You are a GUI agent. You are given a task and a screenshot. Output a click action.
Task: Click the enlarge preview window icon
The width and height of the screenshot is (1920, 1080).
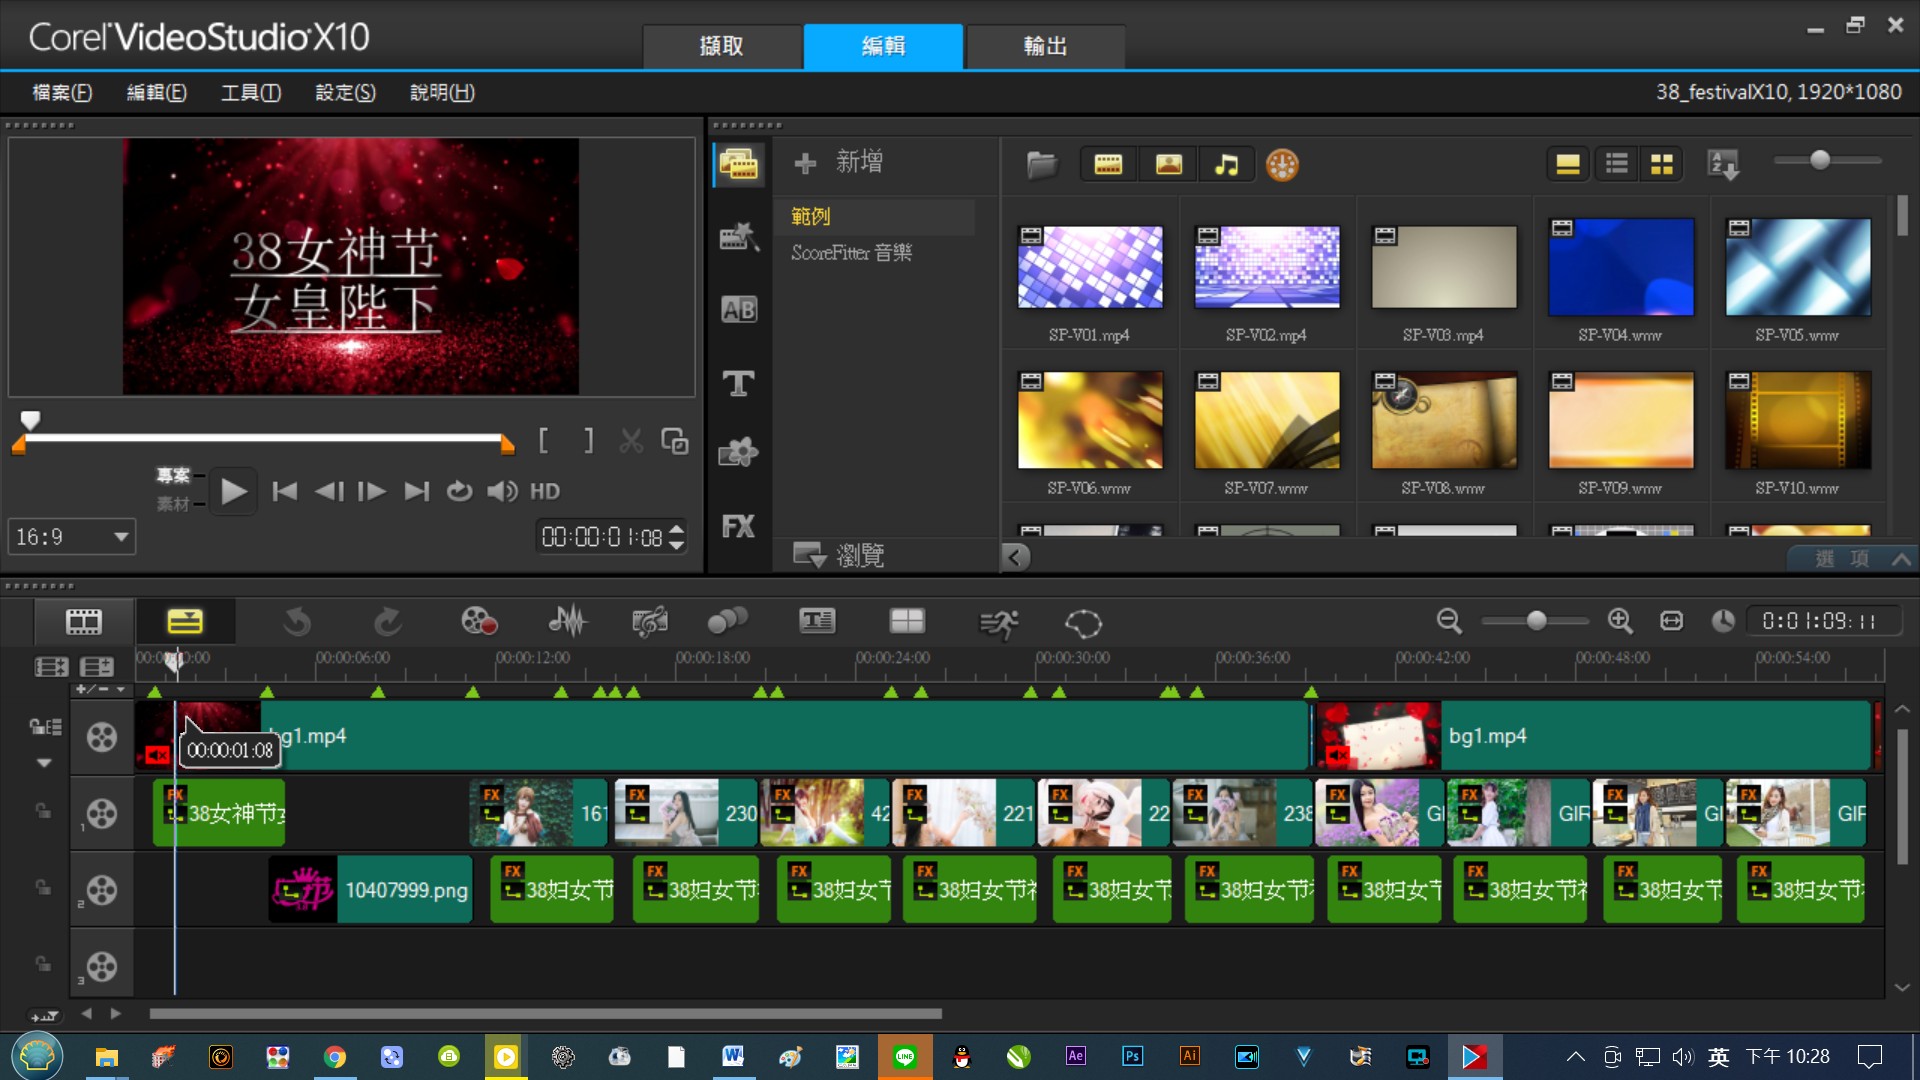point(675,441)
